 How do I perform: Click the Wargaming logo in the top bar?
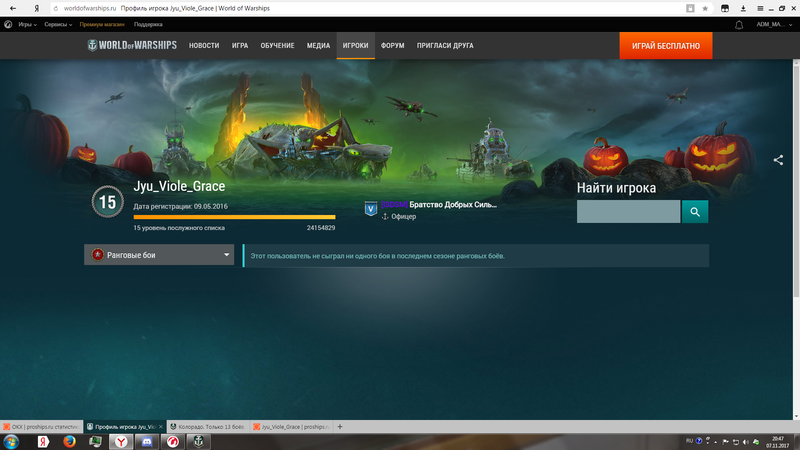click(x=8, y=24)
